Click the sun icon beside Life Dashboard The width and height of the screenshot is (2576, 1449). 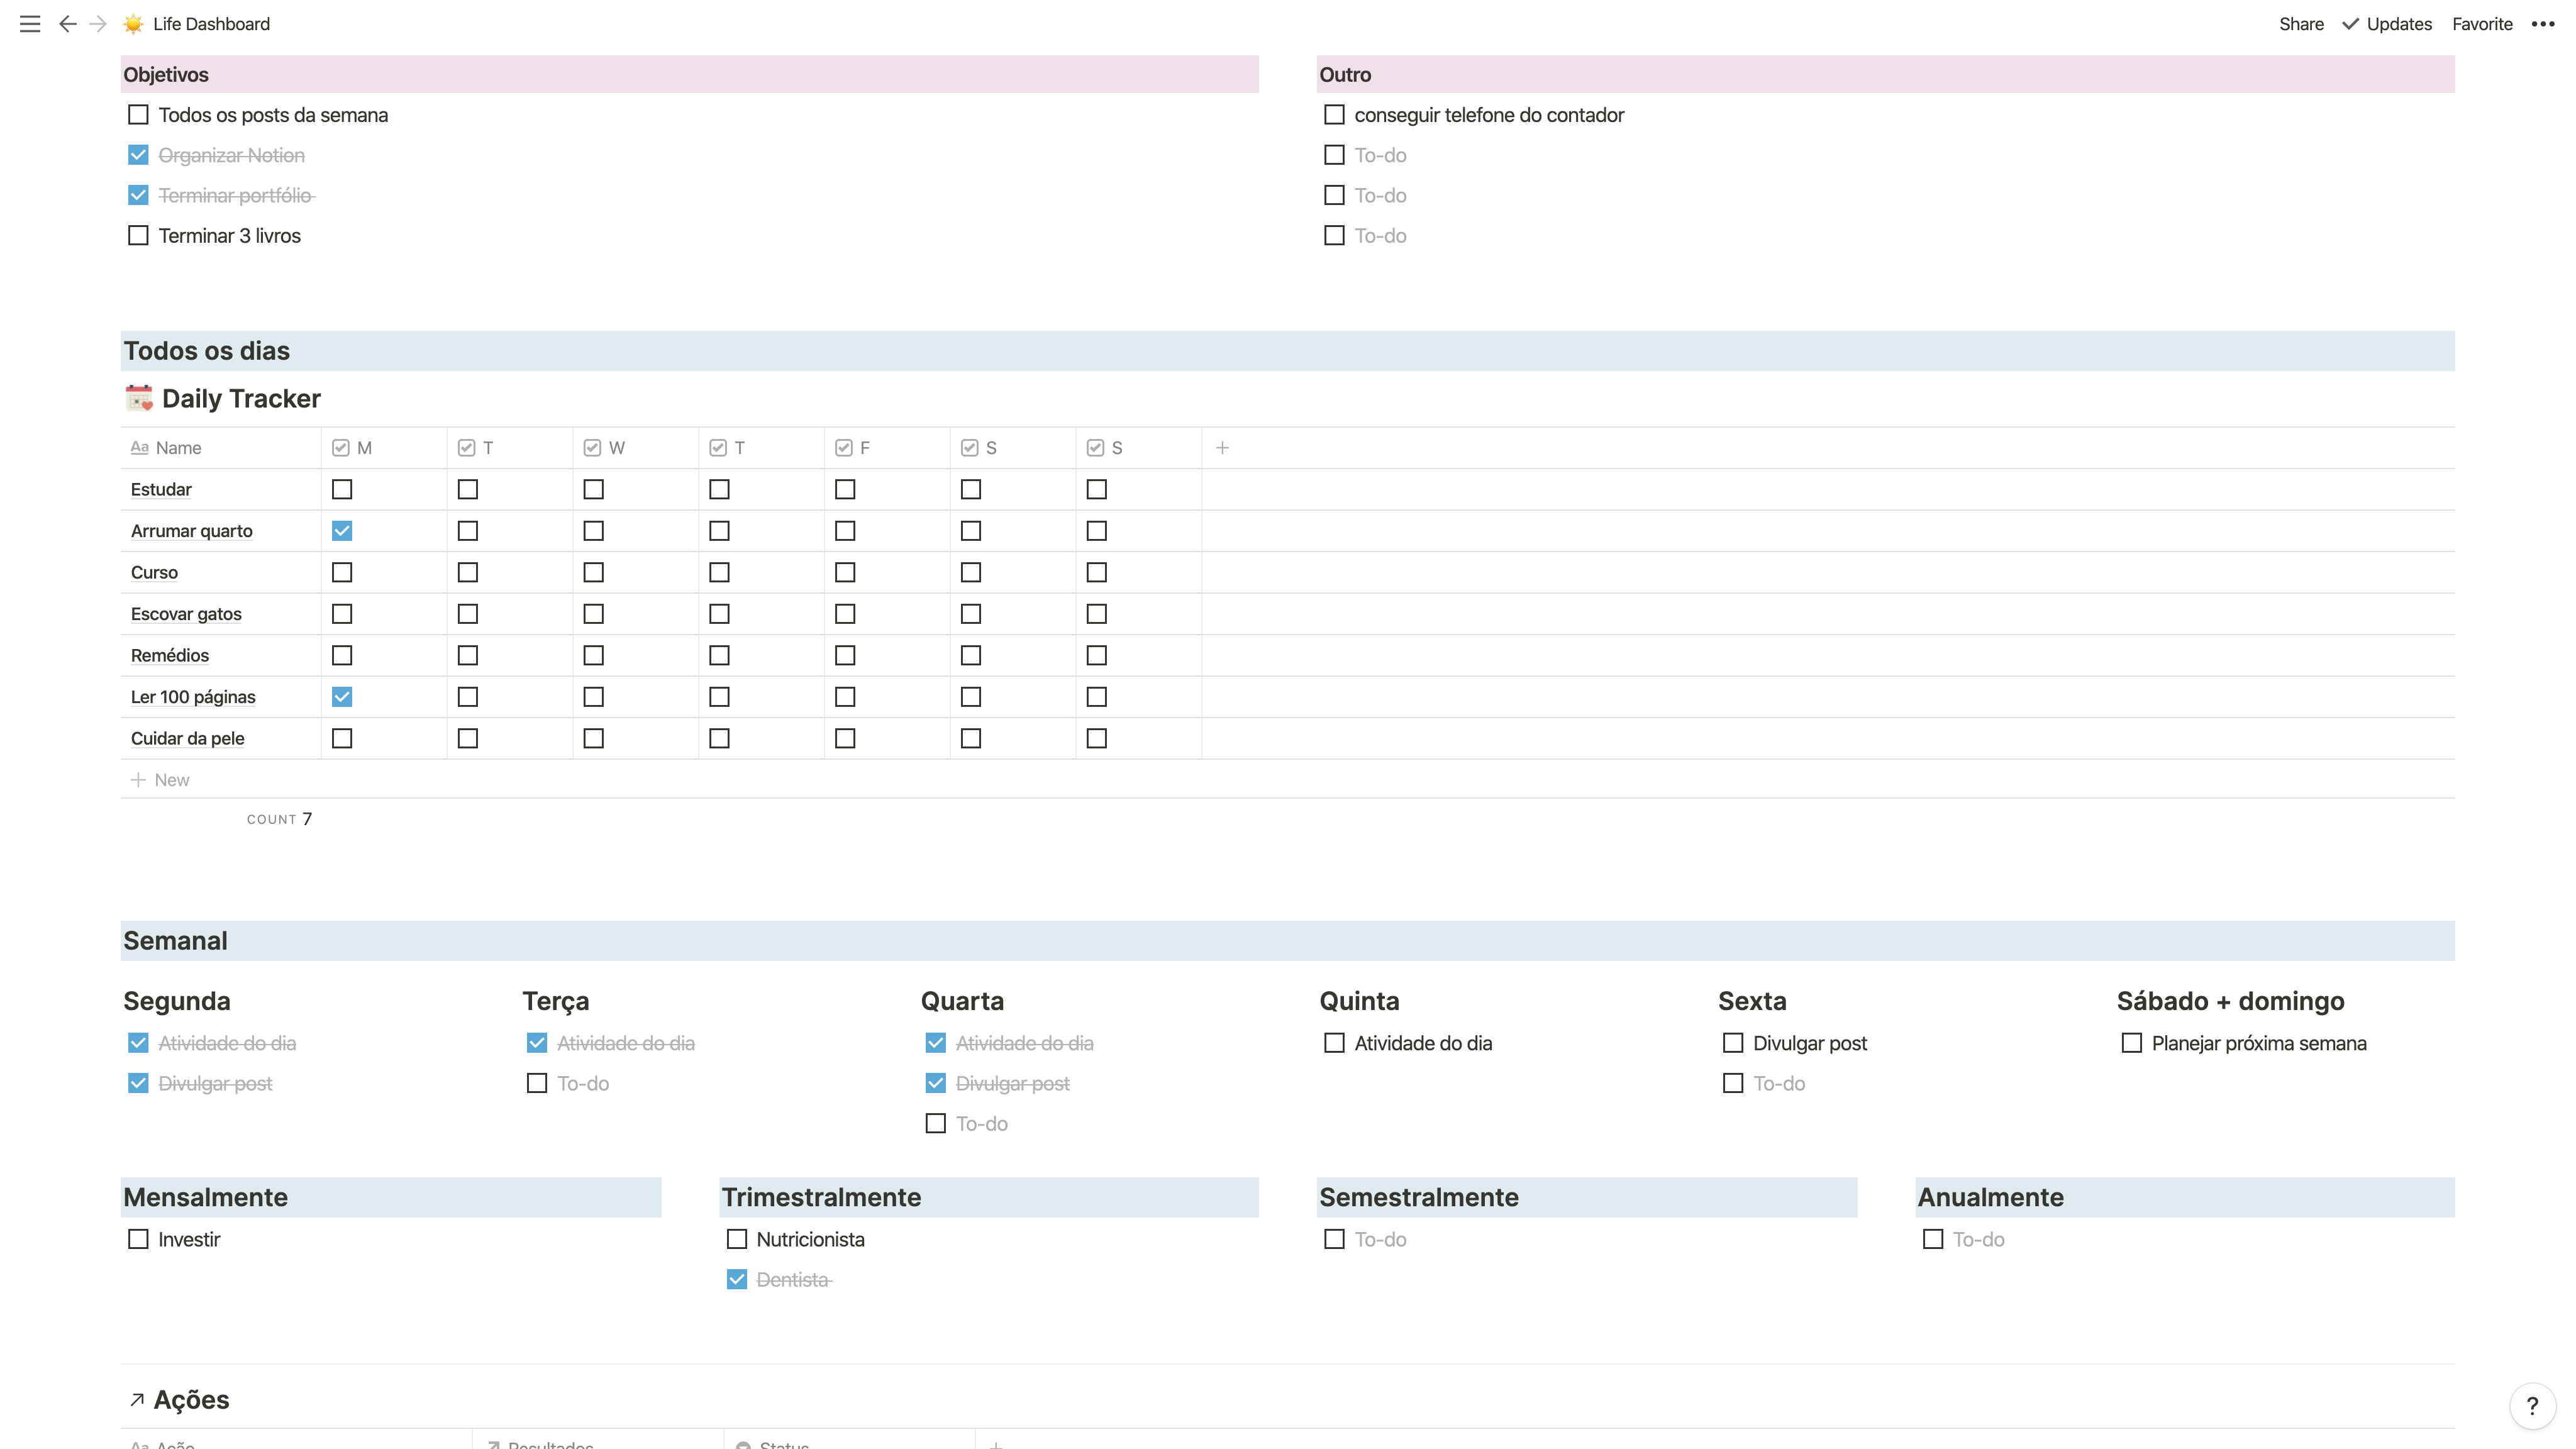(133, 24)
